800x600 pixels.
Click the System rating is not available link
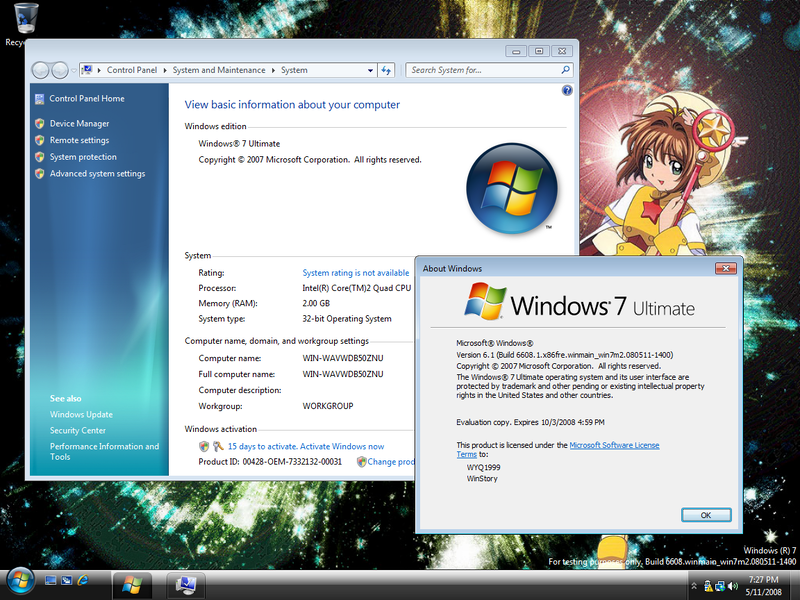coord(355,272)
